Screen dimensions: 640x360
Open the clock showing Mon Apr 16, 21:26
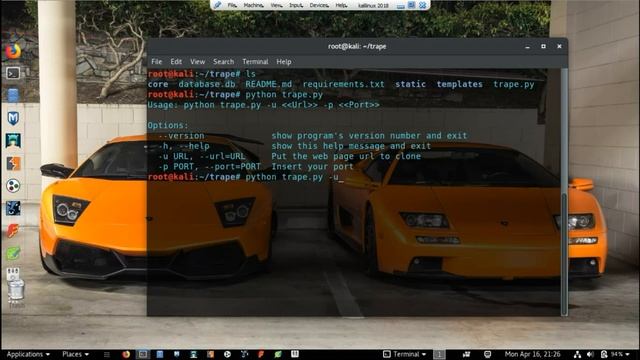coord(532,354)
